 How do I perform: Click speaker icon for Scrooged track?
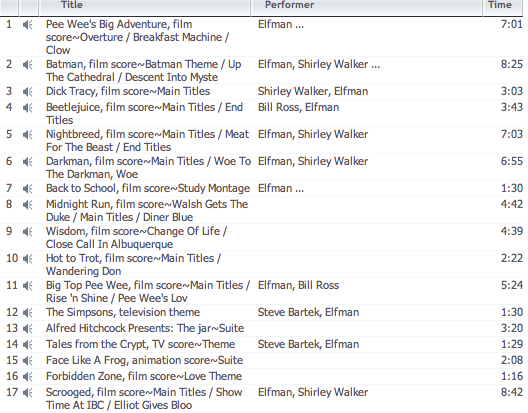click(28, 393)
